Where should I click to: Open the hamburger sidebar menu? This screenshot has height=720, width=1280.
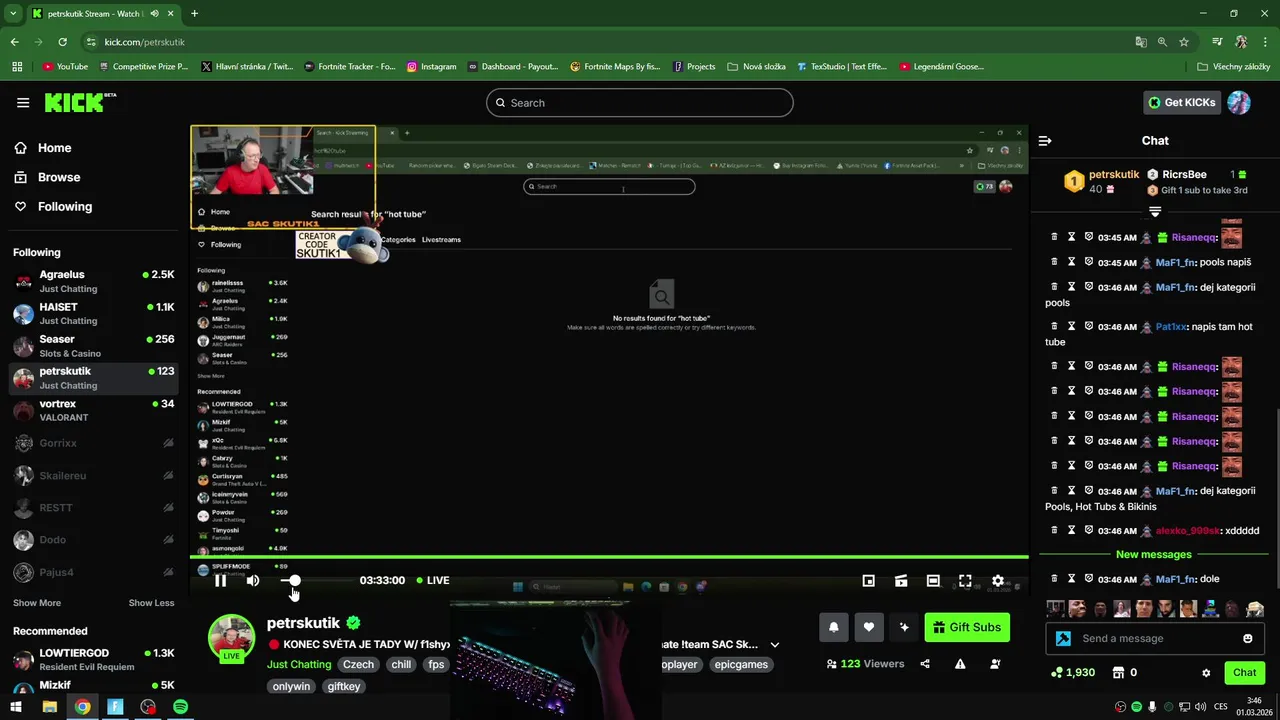(23, 102)
